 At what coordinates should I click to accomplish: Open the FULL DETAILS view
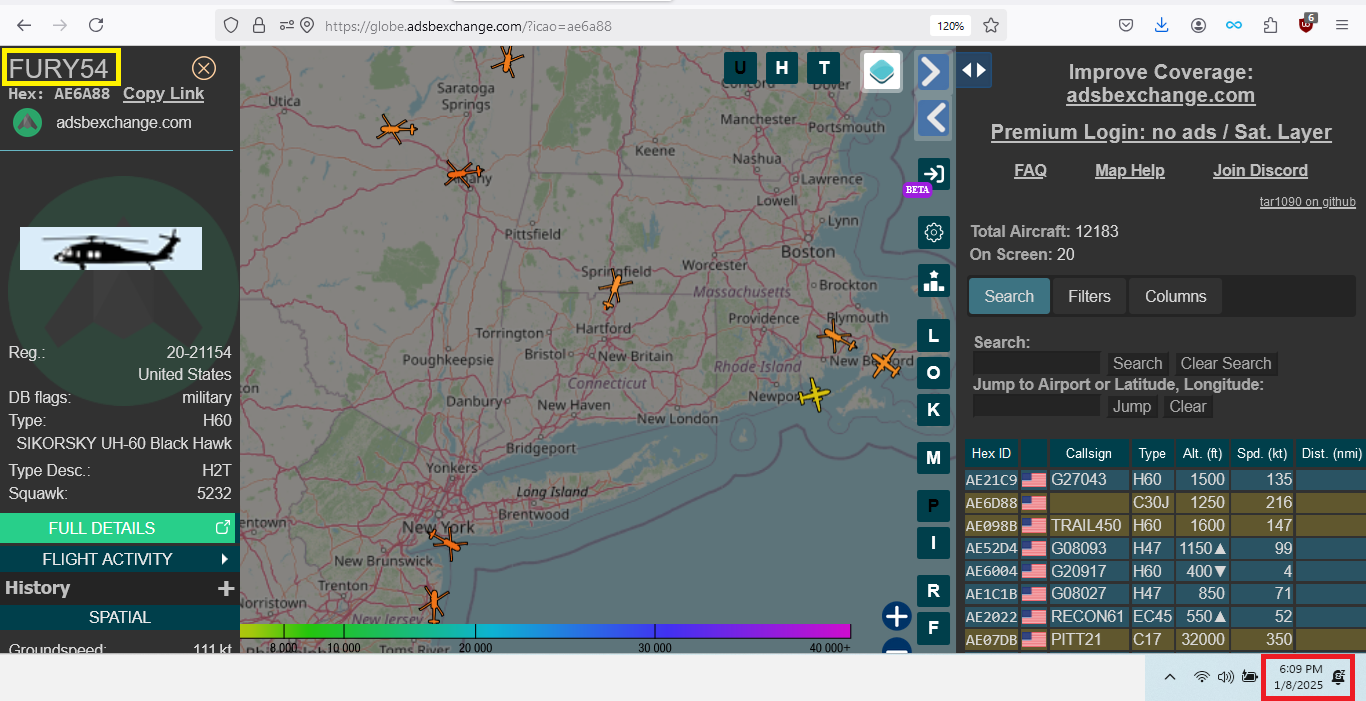tap(118, 528)
